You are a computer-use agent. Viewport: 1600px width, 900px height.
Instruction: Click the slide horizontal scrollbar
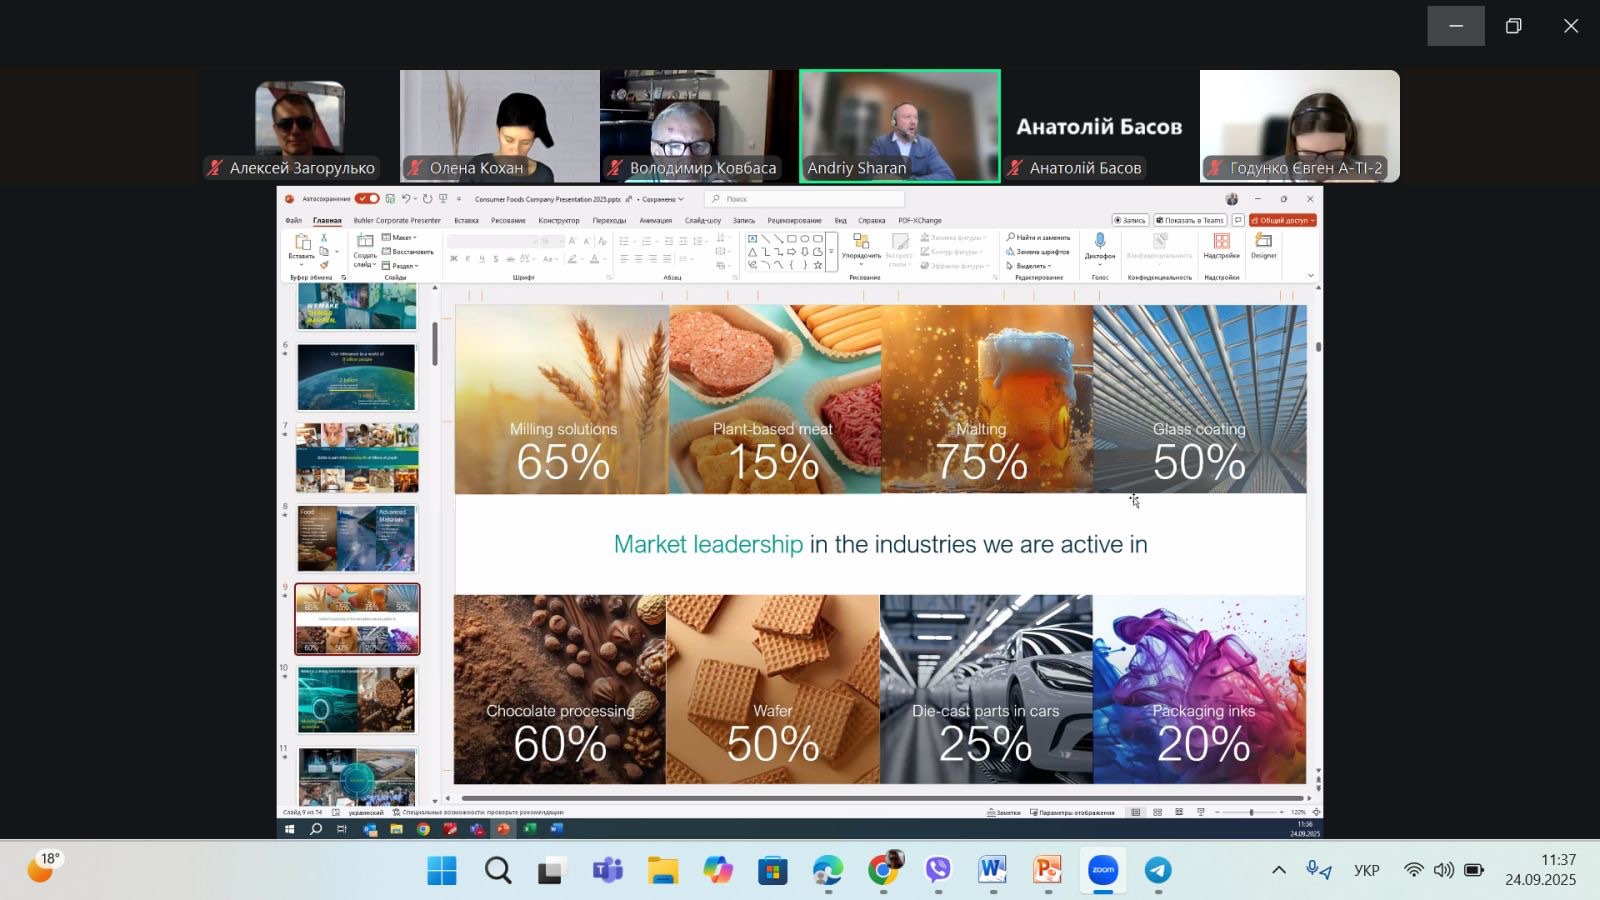881,798
